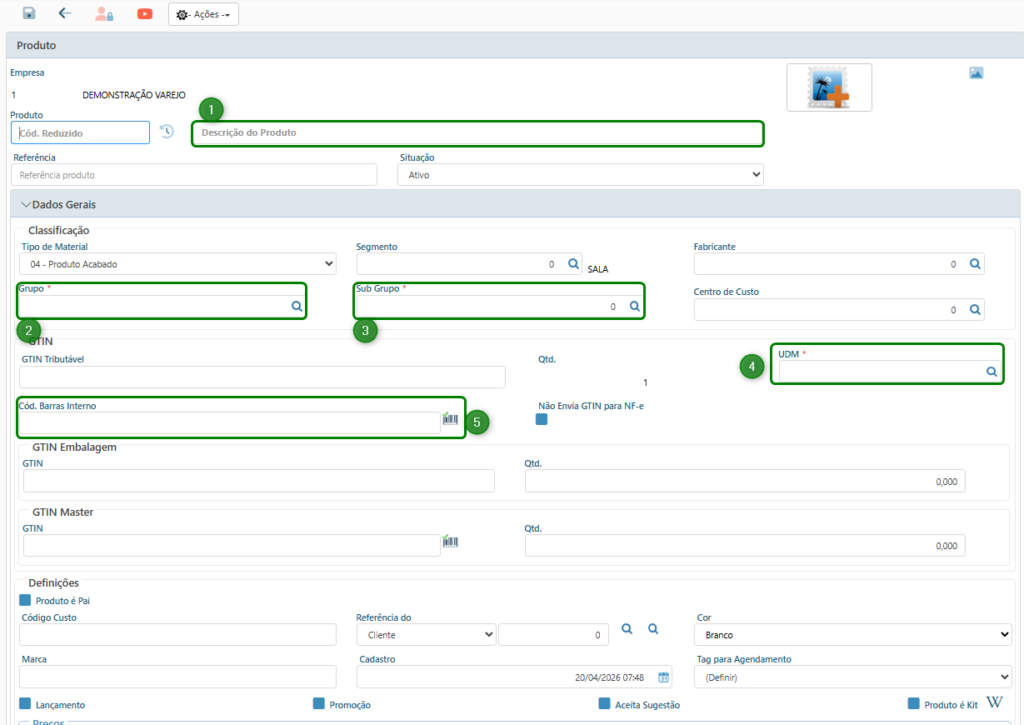Image resolution: width=1024 pixels, height=725 pixels.
Task: Search Grupo using the magnifier icon
Action: [x=297, y=307]
